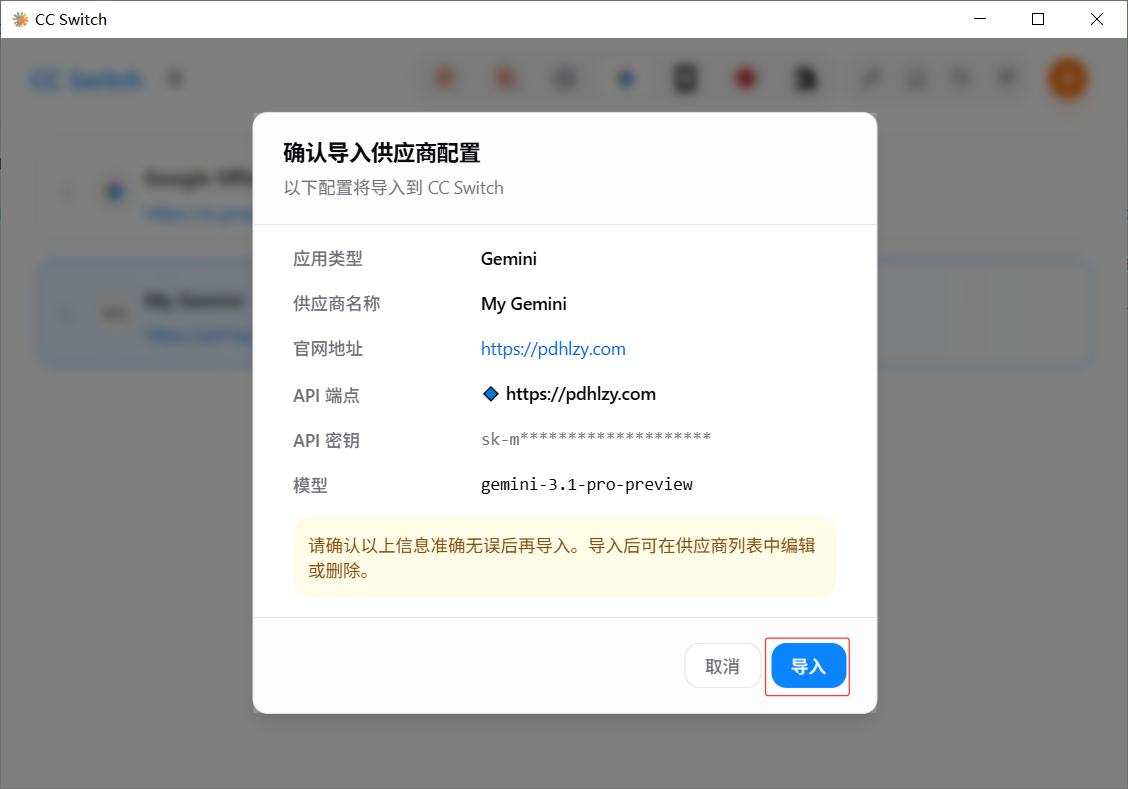1128x789 pixels.
Task: Click the 应用类型 label
Action: [327, 259]
